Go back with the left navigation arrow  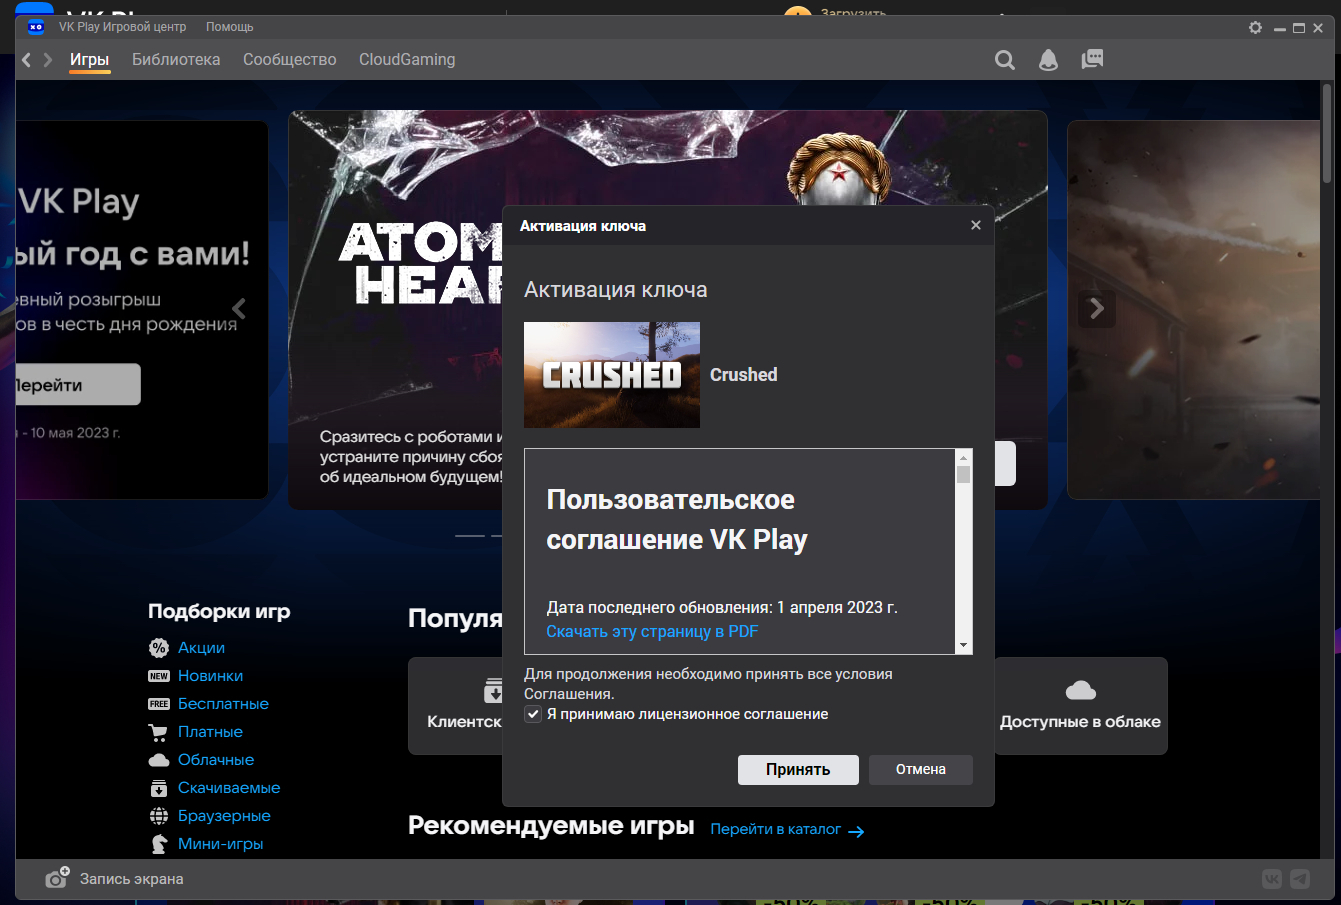pyautogui.click(x=27, y=60)
